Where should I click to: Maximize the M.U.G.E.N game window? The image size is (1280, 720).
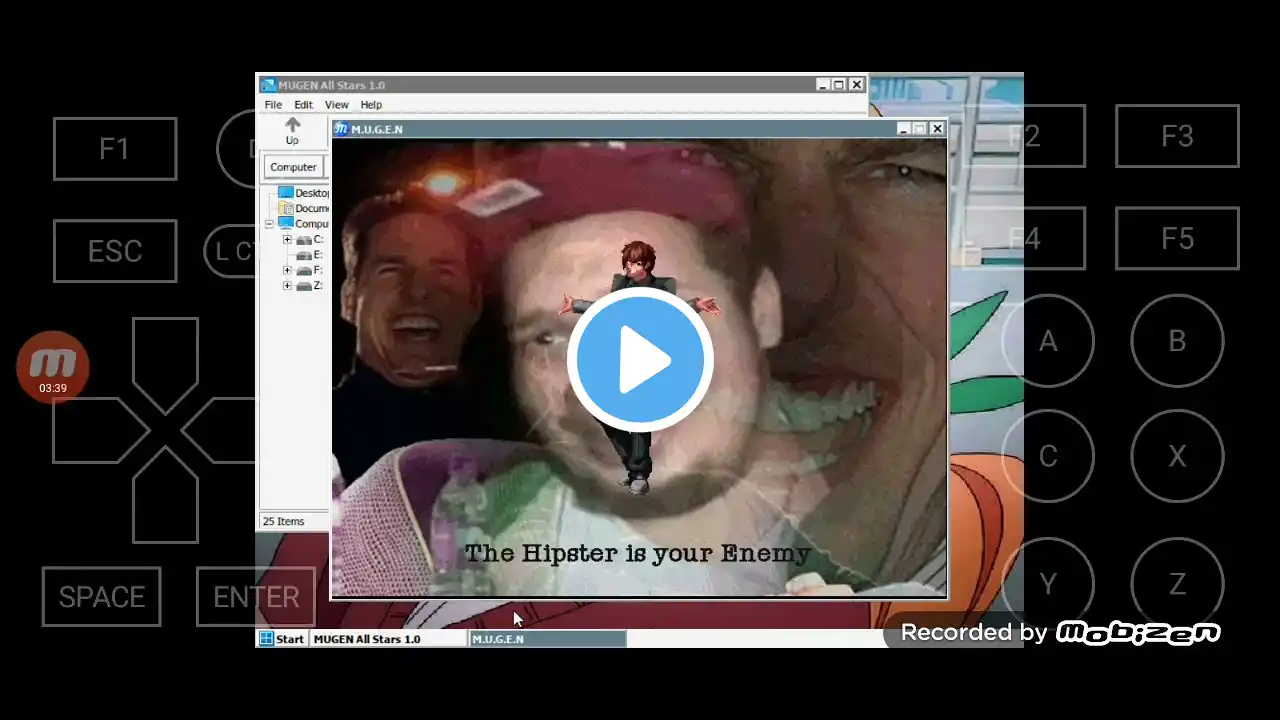click(x=920, y=129)
